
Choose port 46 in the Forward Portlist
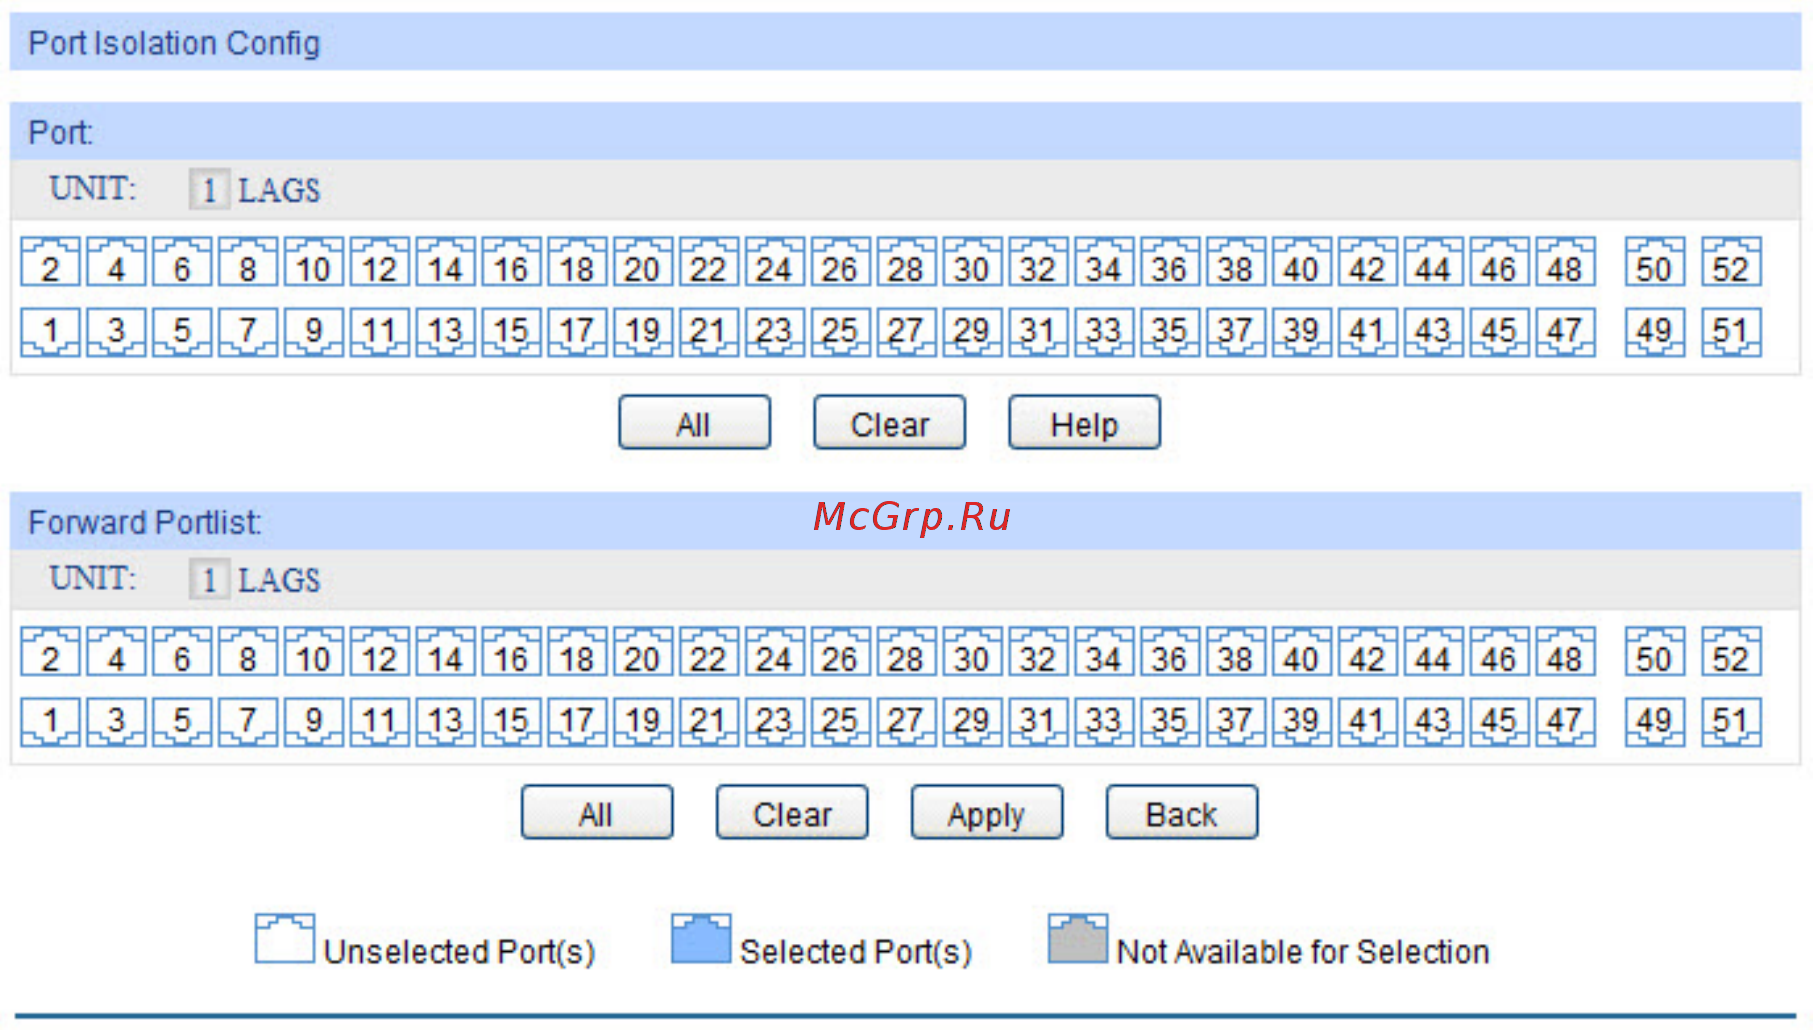(1500, 653)
